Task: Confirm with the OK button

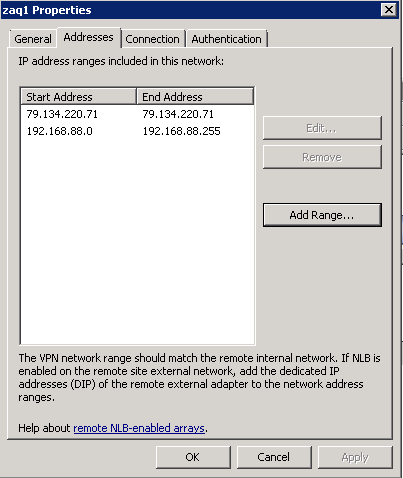Action: [x=193, y=457]
